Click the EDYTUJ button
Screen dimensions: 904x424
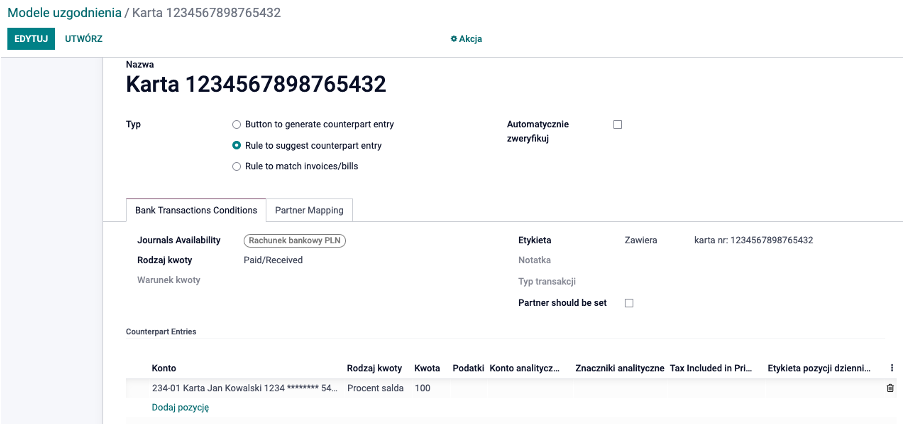coord(31,39)
